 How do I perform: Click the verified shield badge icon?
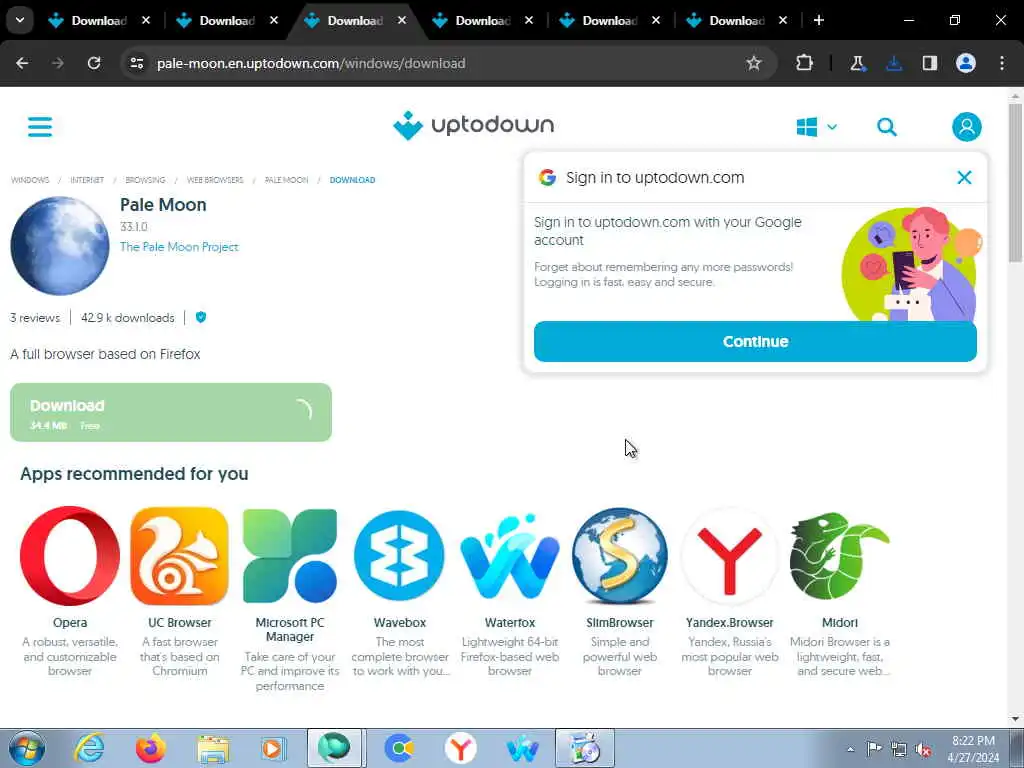tap(201, 317)
